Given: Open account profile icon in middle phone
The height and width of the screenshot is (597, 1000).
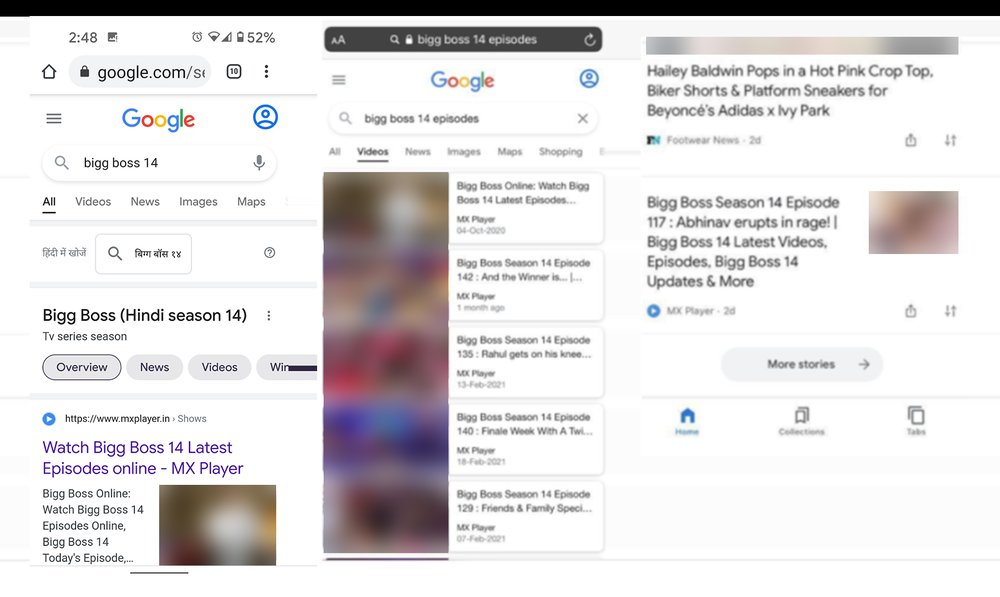Looking at the screenshot, I should coord(589,79).
